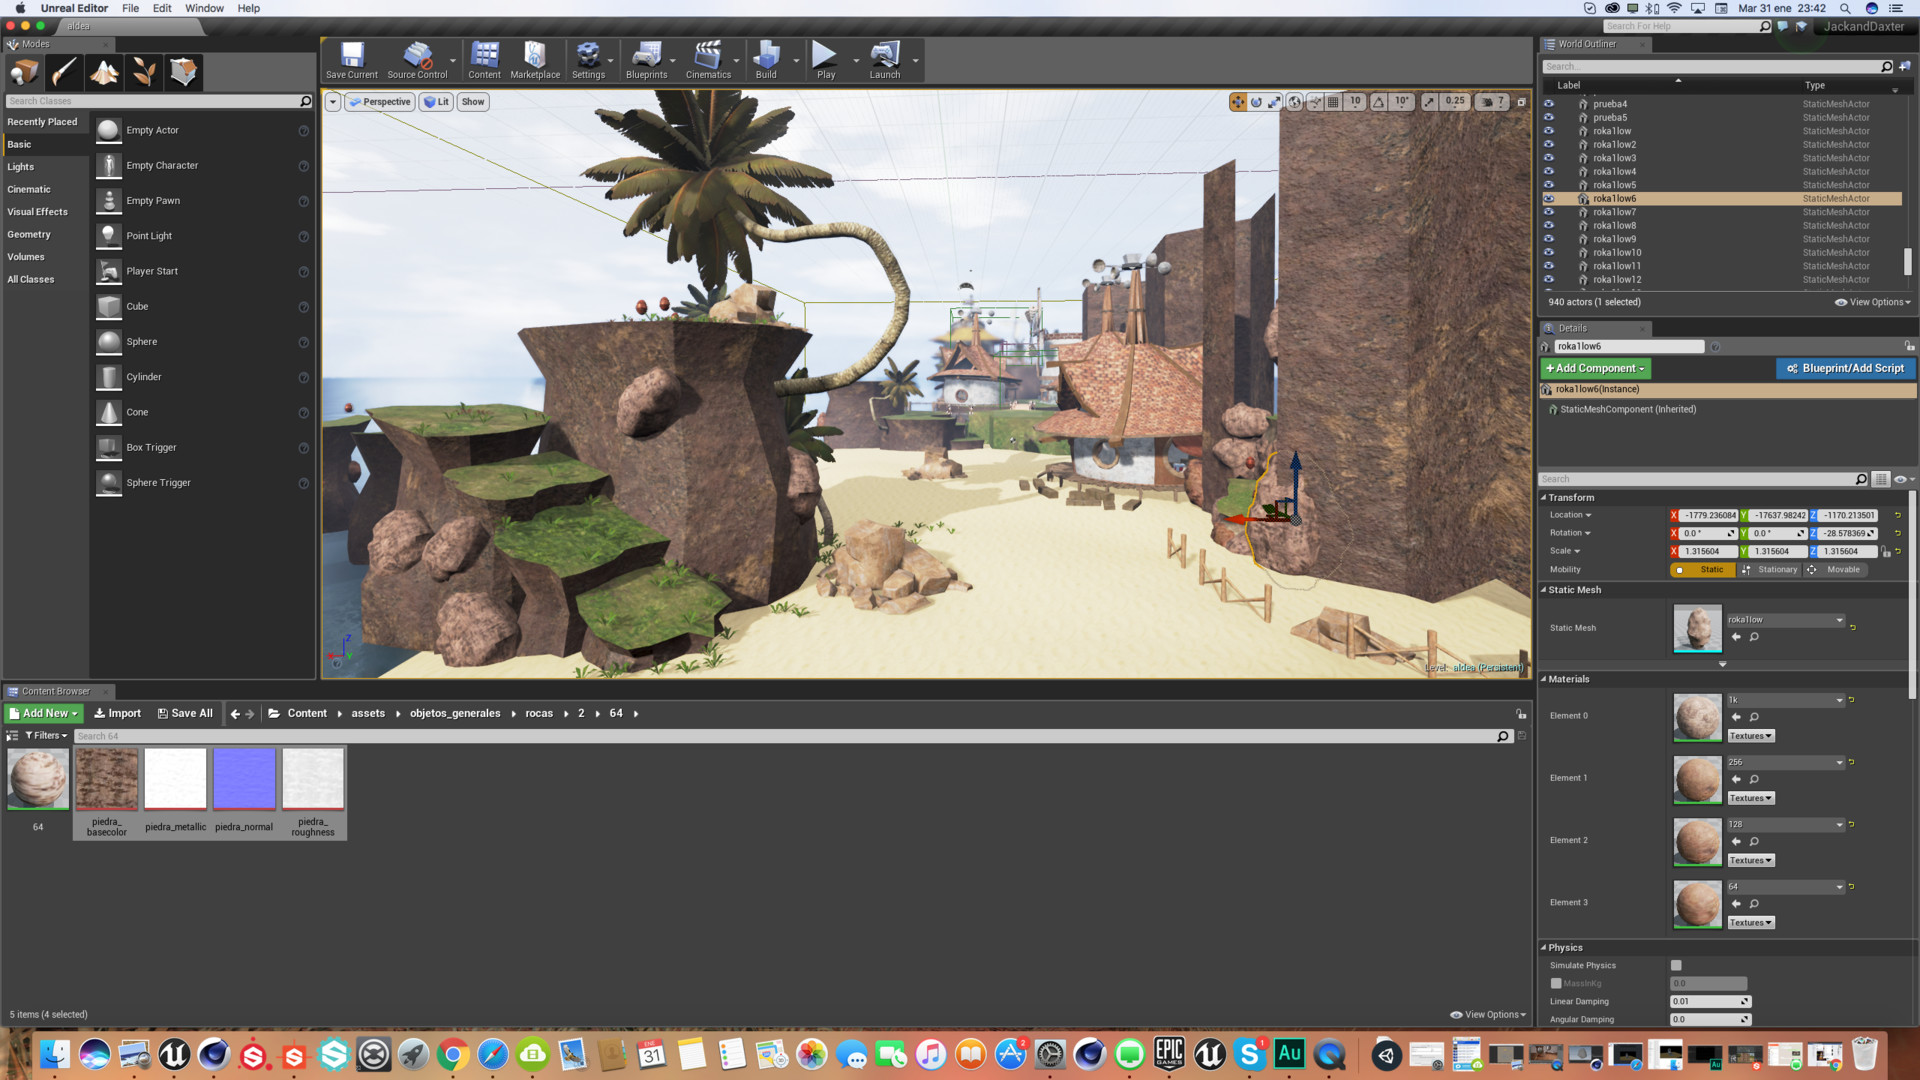Toggle world/local coordinate system globe icon
This screenshot has height=1080, width=1920.
[x=1295, y=102]
